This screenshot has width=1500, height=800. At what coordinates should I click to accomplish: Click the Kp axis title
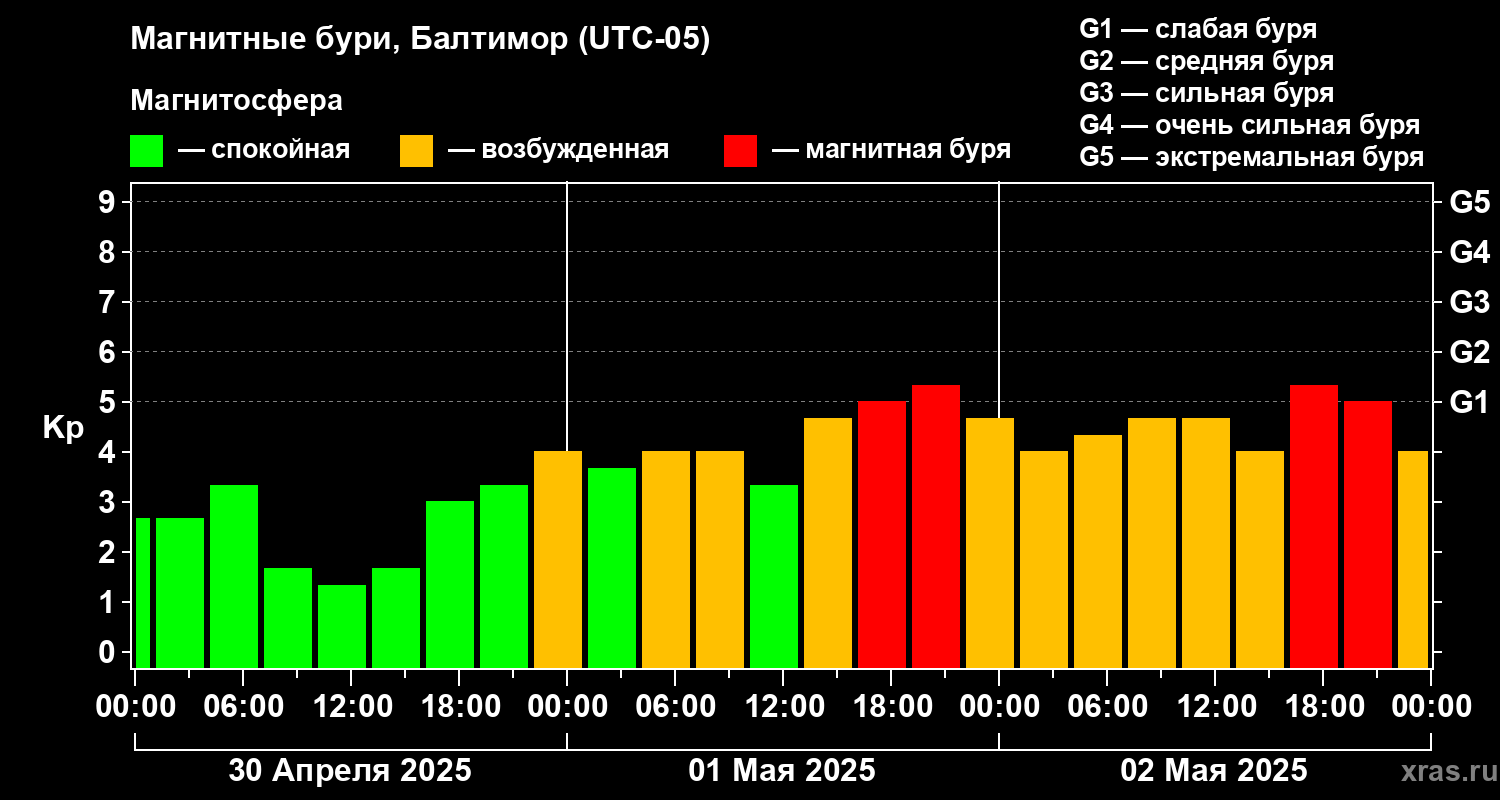click(x=63, y=428)
